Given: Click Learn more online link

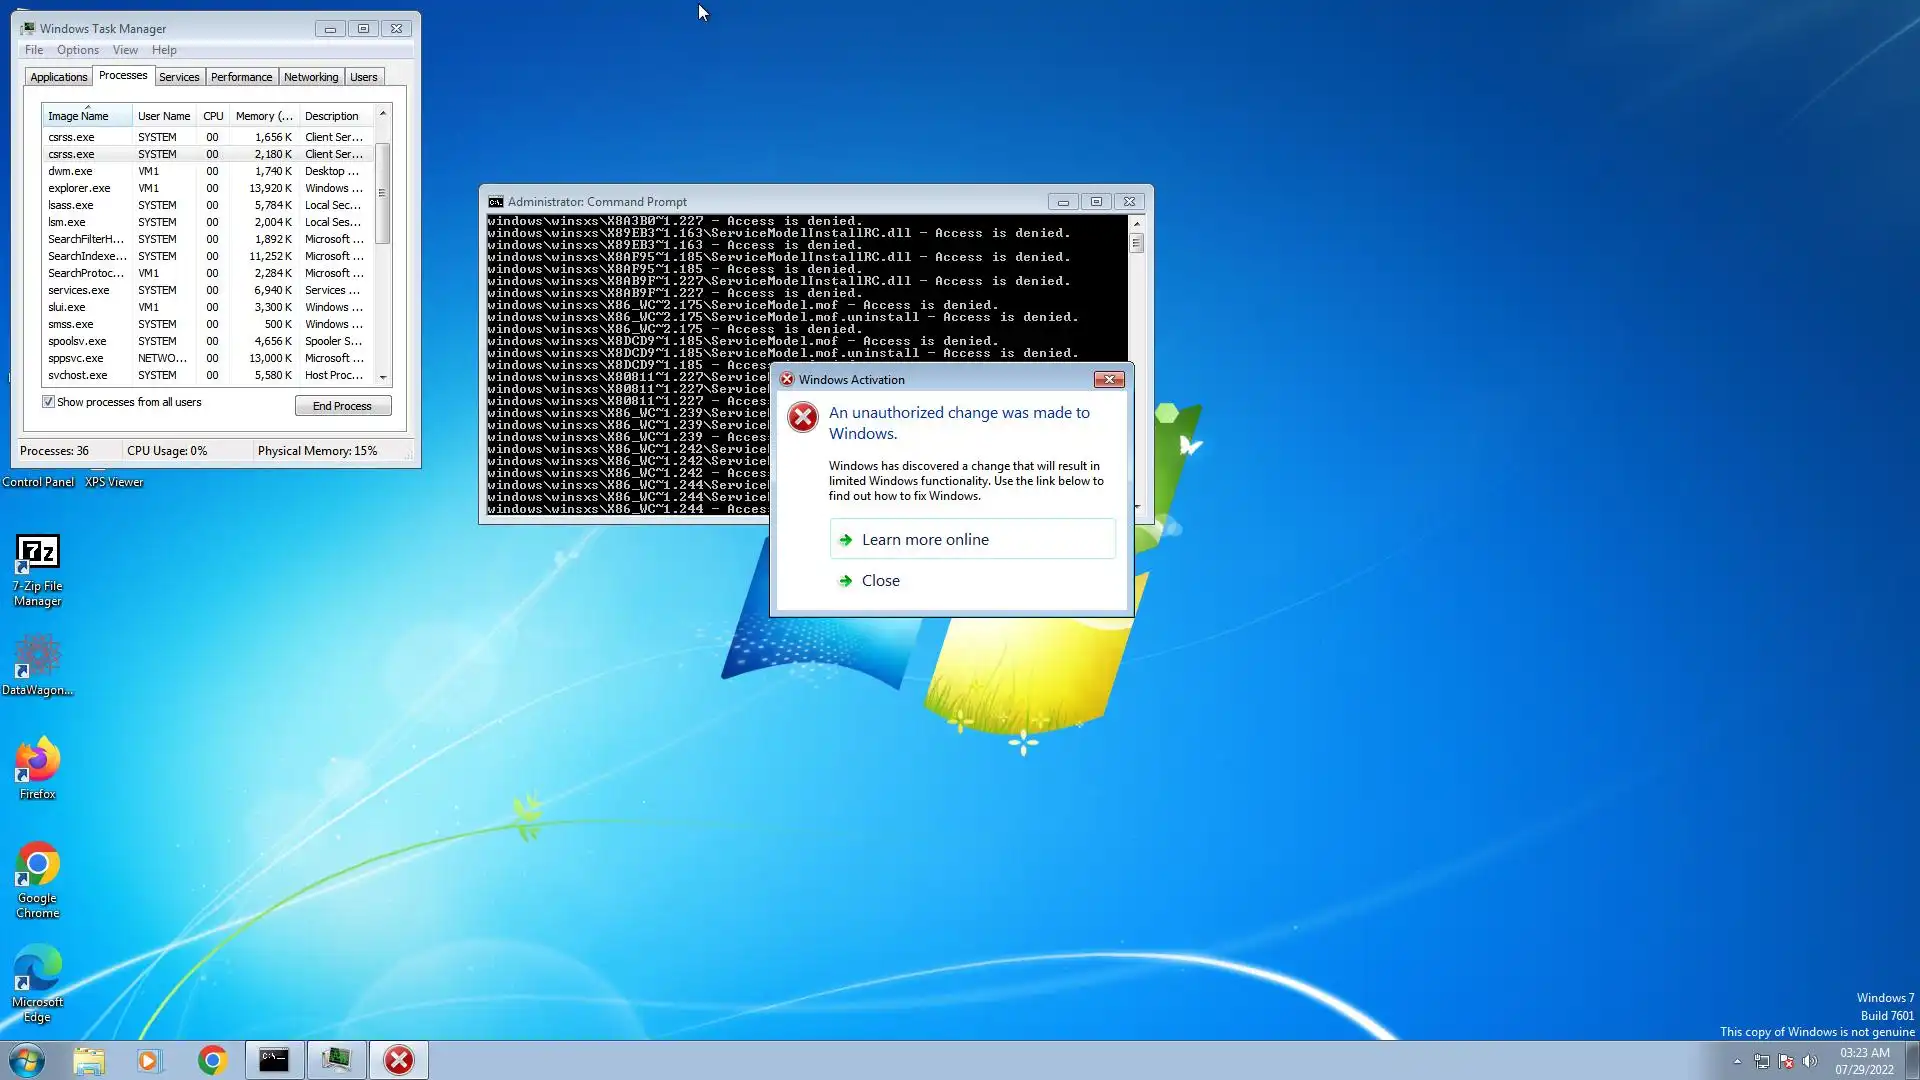Looking at the screenshot, I should pos(924,540).
